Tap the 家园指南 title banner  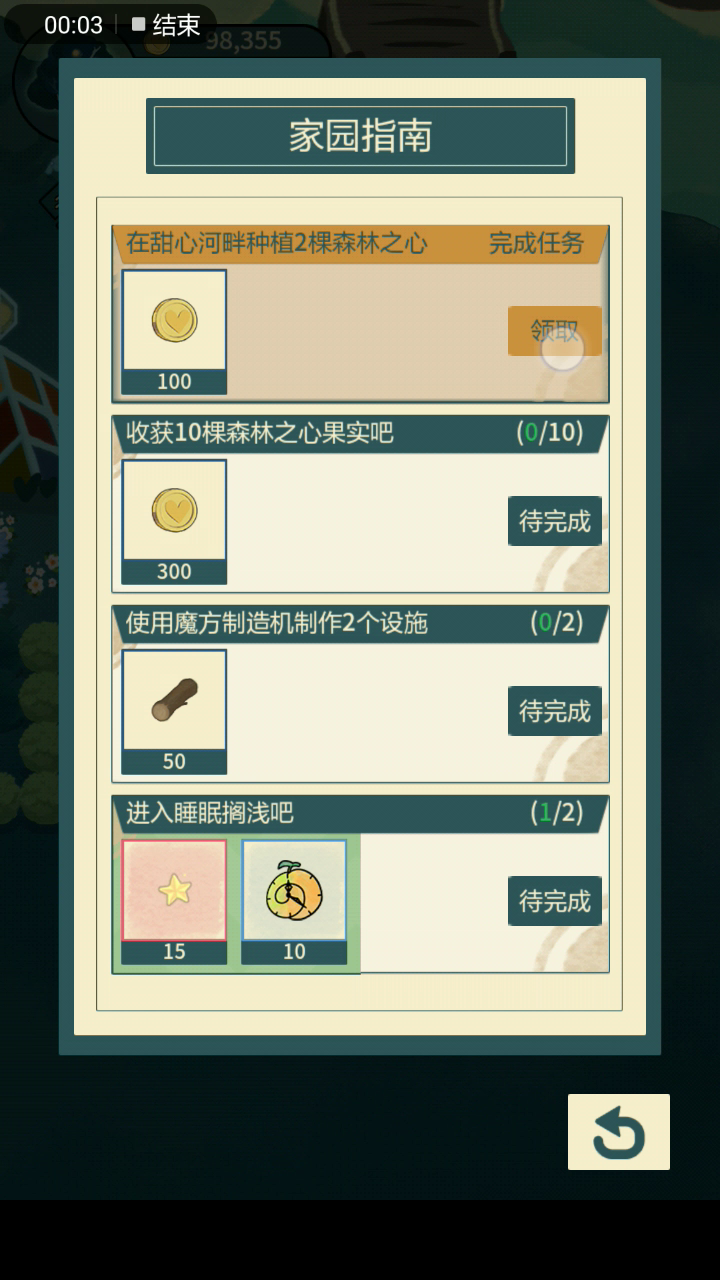pyautogui.click(x=360, y=136)
